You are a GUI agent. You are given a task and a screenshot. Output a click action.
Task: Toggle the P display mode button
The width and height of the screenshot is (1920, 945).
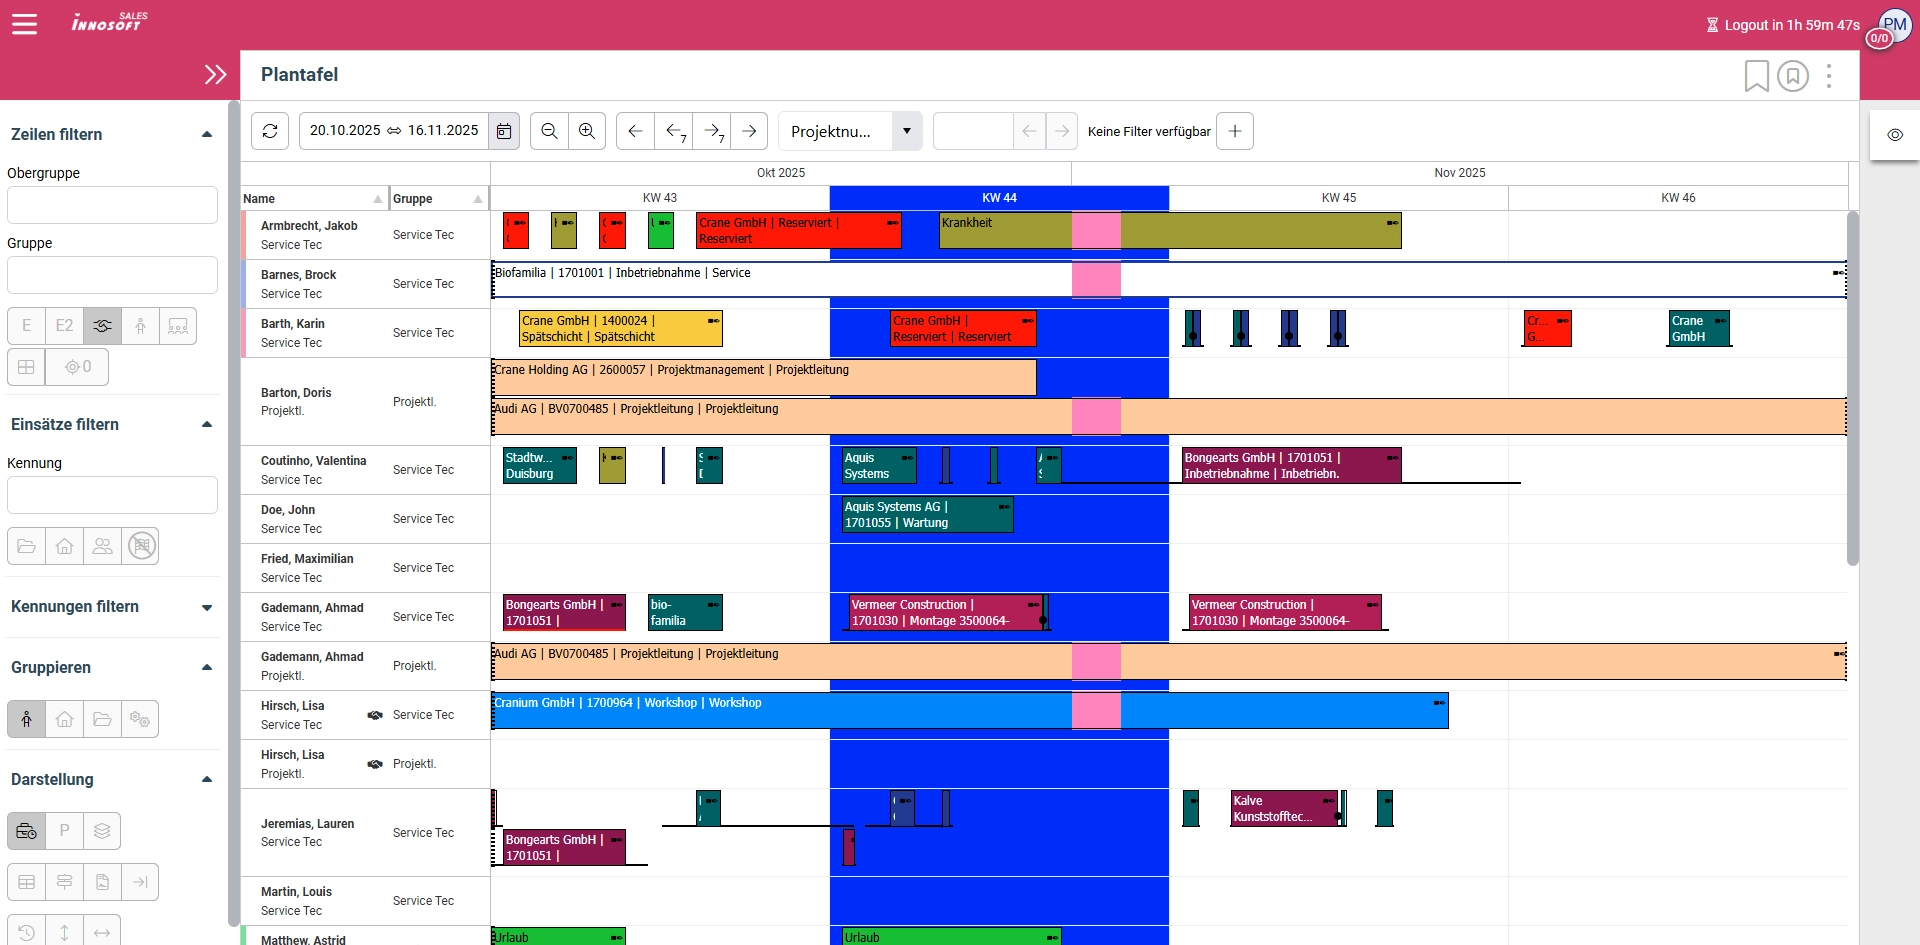64,831
